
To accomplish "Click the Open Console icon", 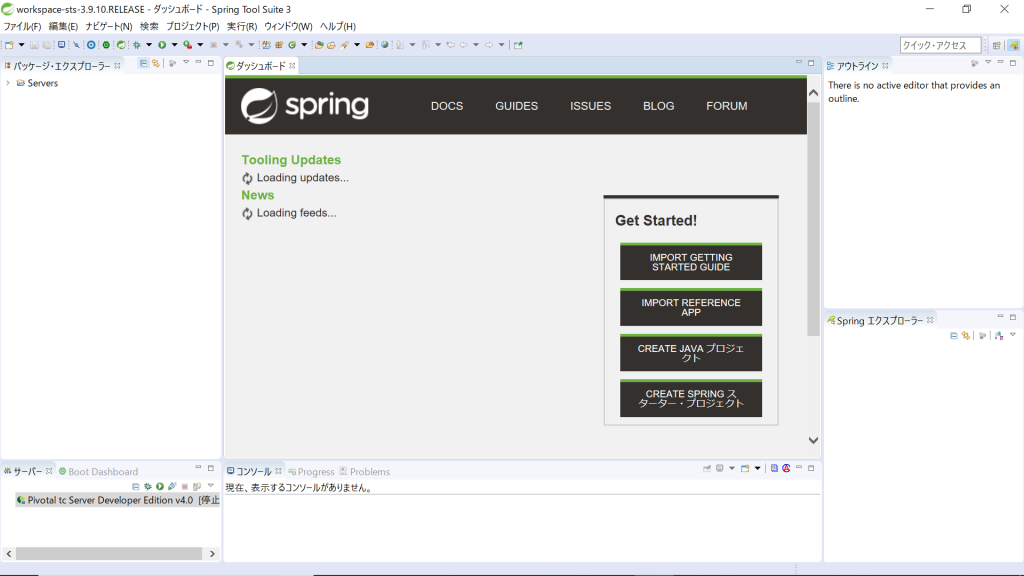I will (x=745, y=468).
